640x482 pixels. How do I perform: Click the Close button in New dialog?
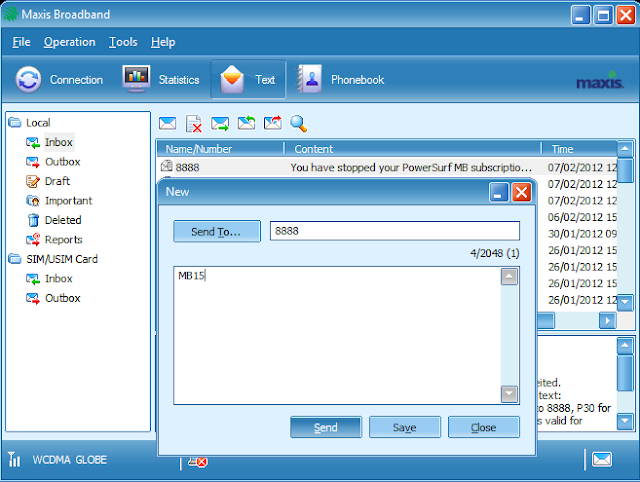pyautogui.click(x=484, y=427)
